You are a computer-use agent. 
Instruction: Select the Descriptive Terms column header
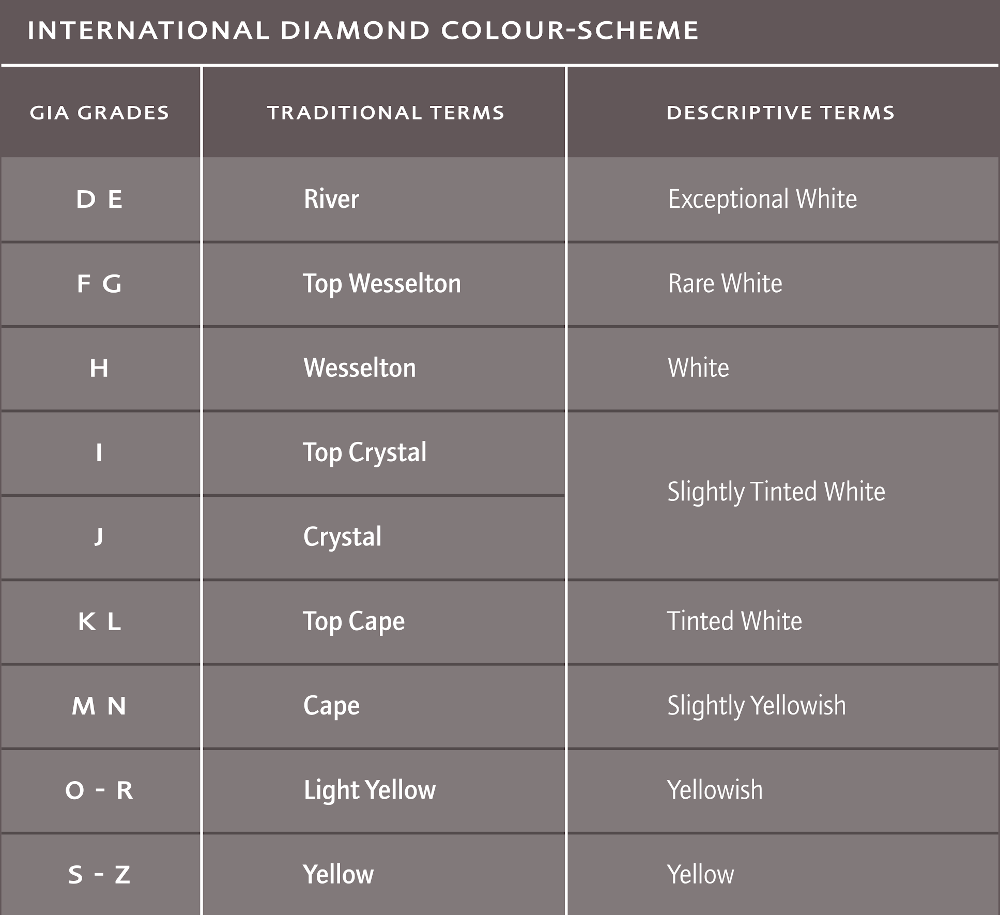(780, 112)
